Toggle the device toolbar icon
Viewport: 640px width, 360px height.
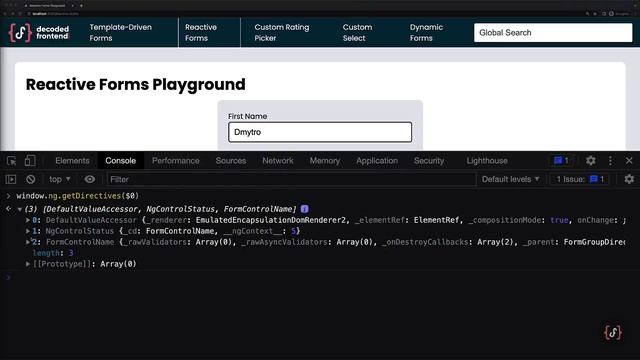(30, 161)
